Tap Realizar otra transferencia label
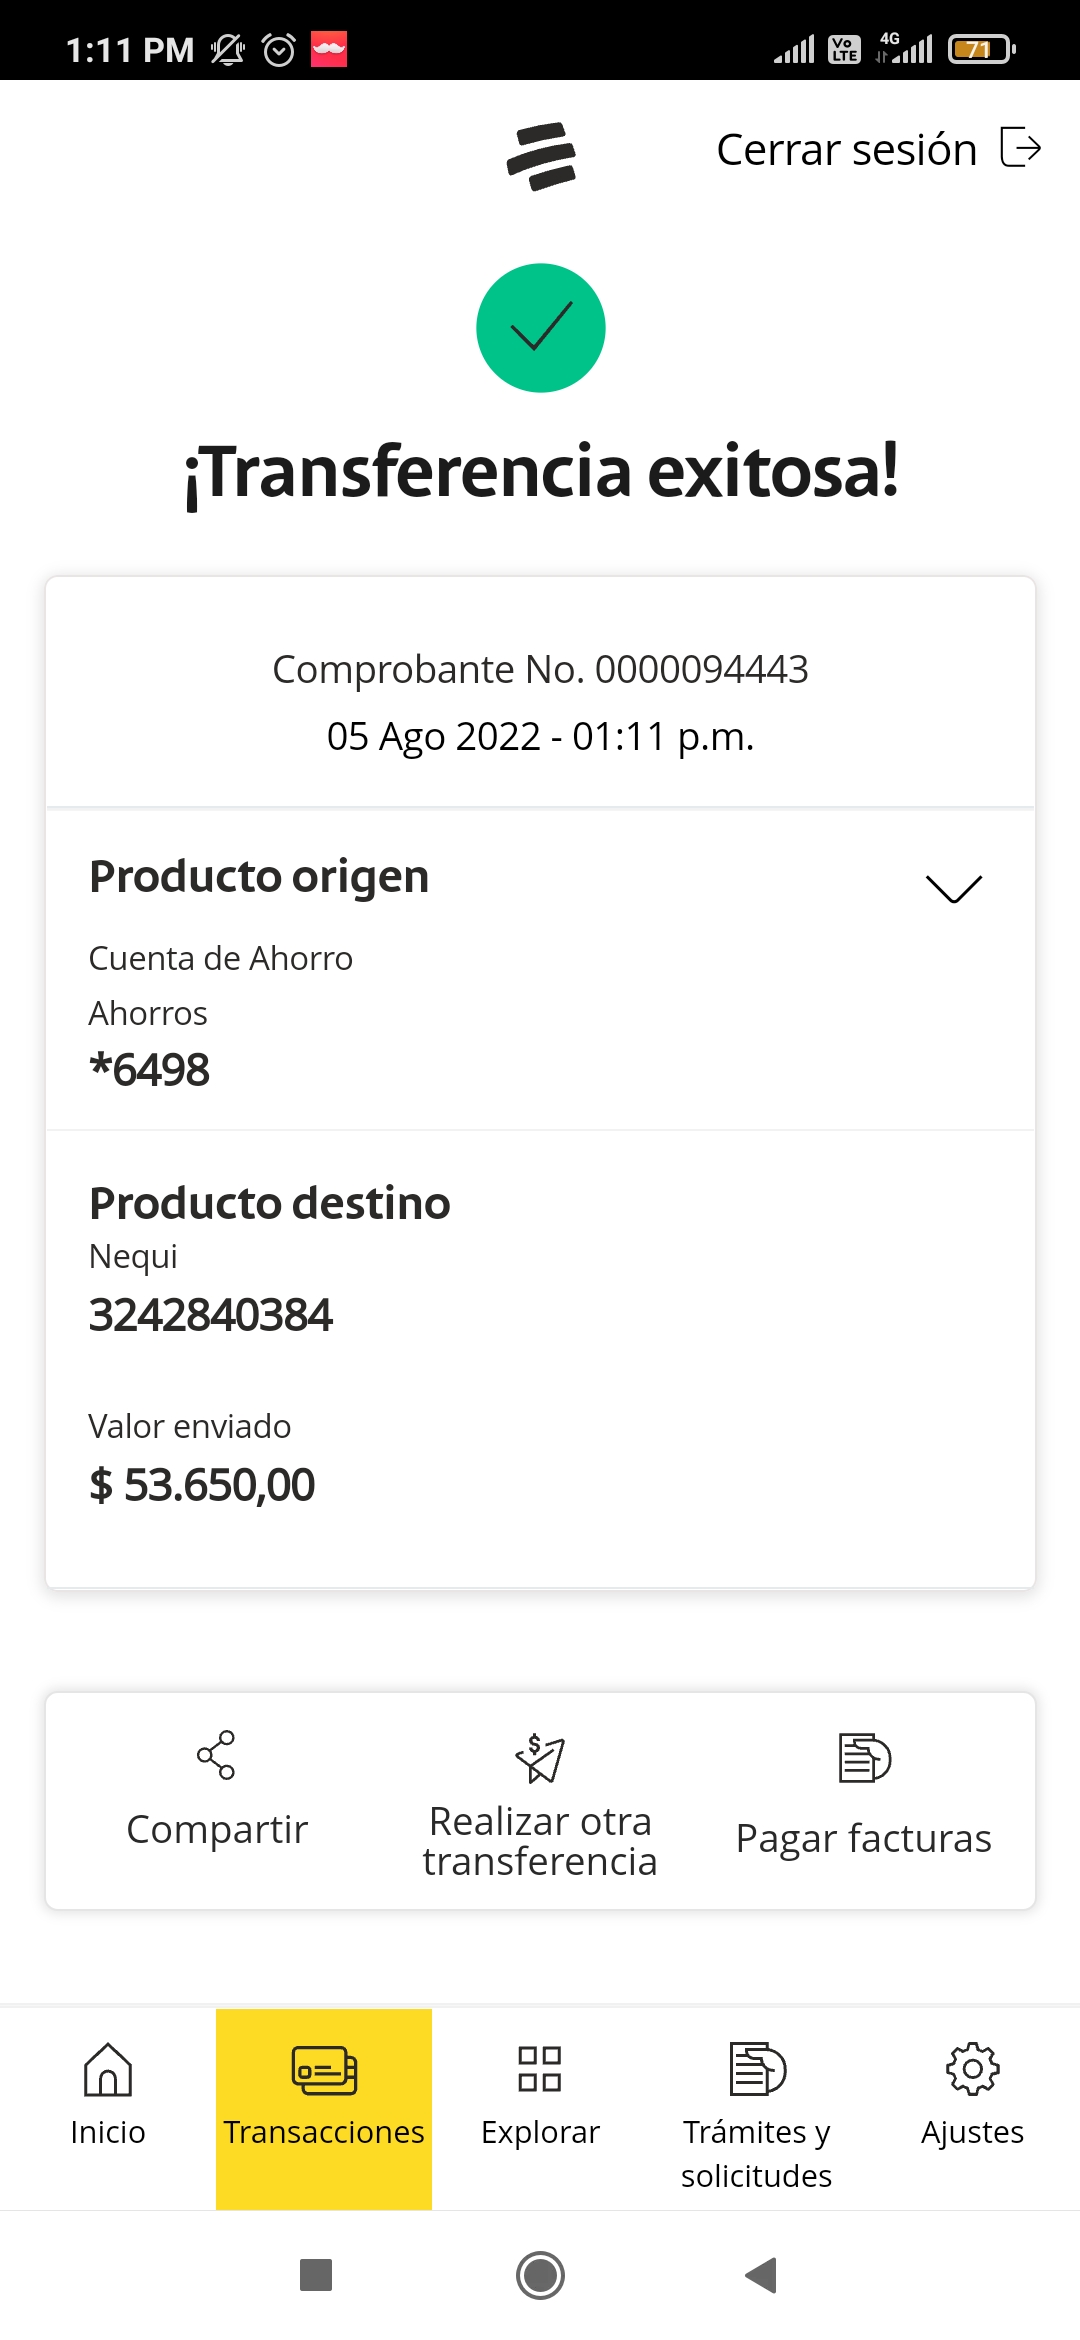 tap(540, 1841)
